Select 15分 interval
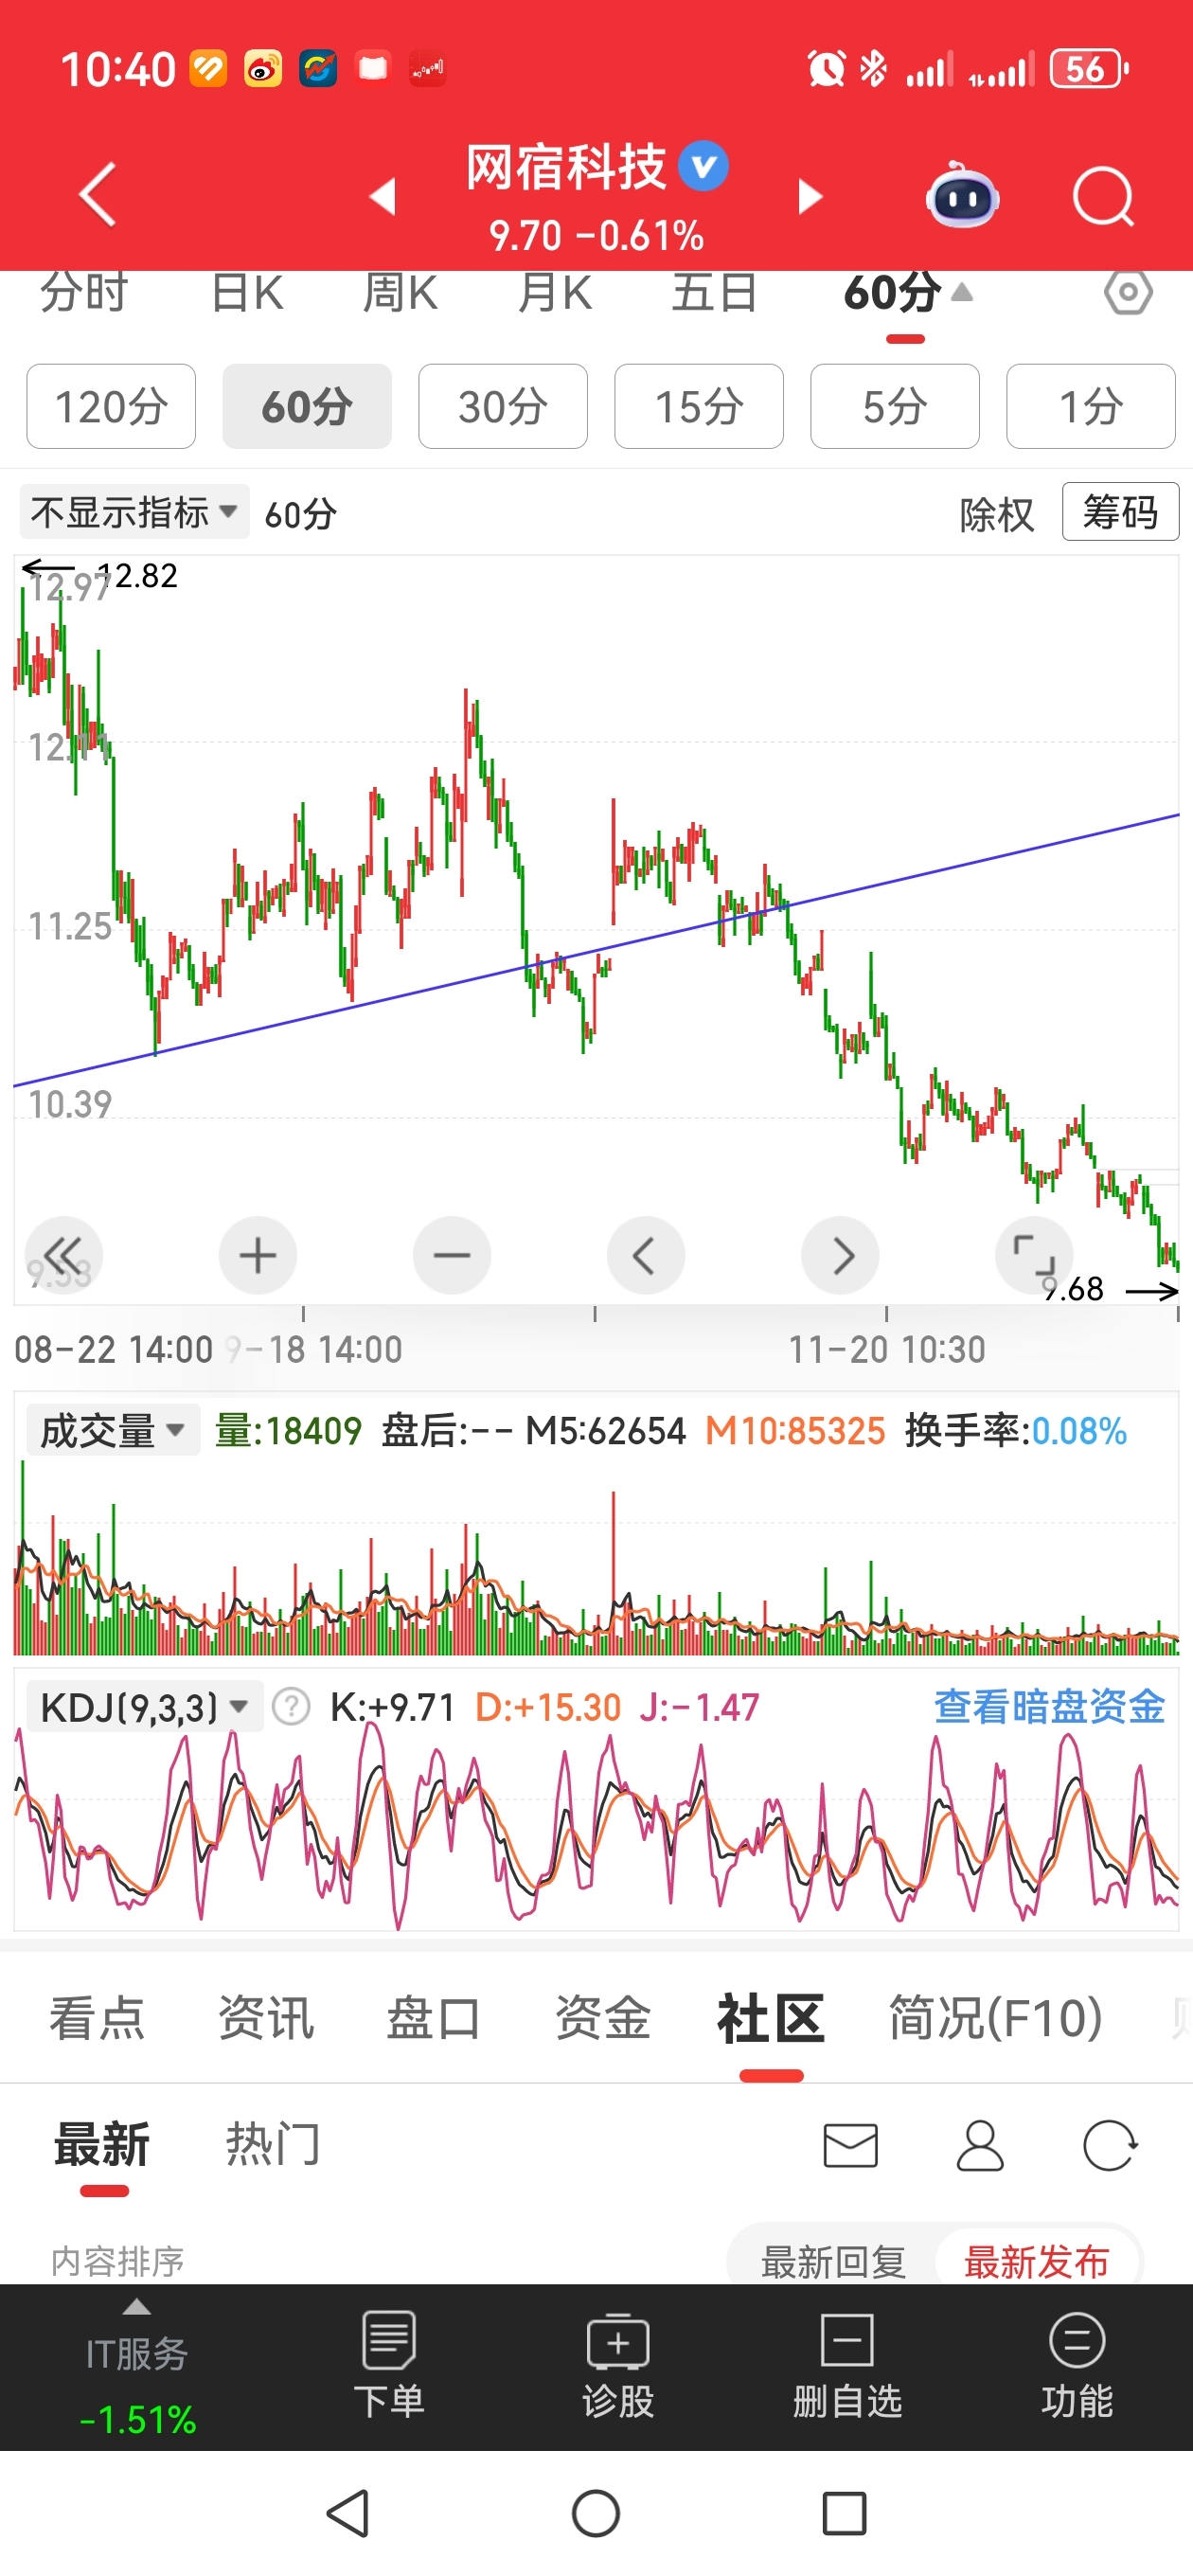The image size is (1193, 2576). click(699, 406)
